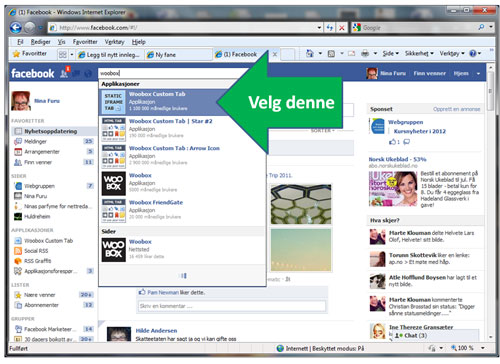Click the Facebook search input field
Viewport: 500px width, 364px height.
[x=173, y=73]
